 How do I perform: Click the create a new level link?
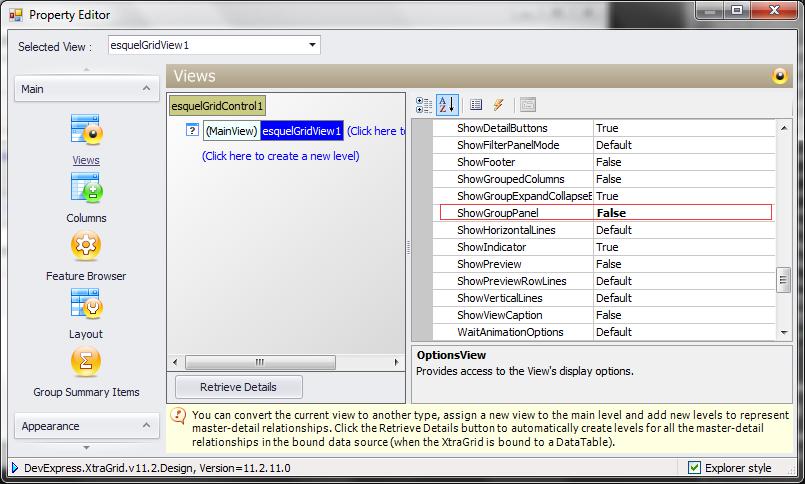[280, 156]
